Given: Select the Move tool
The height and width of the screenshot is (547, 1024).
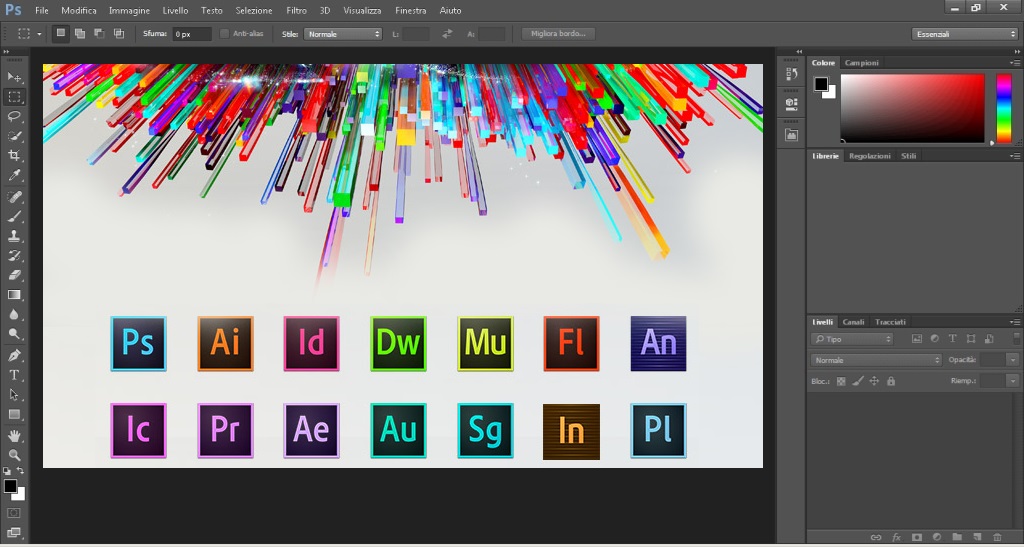Looking at the screenshot, I should (x=14, y=77).
